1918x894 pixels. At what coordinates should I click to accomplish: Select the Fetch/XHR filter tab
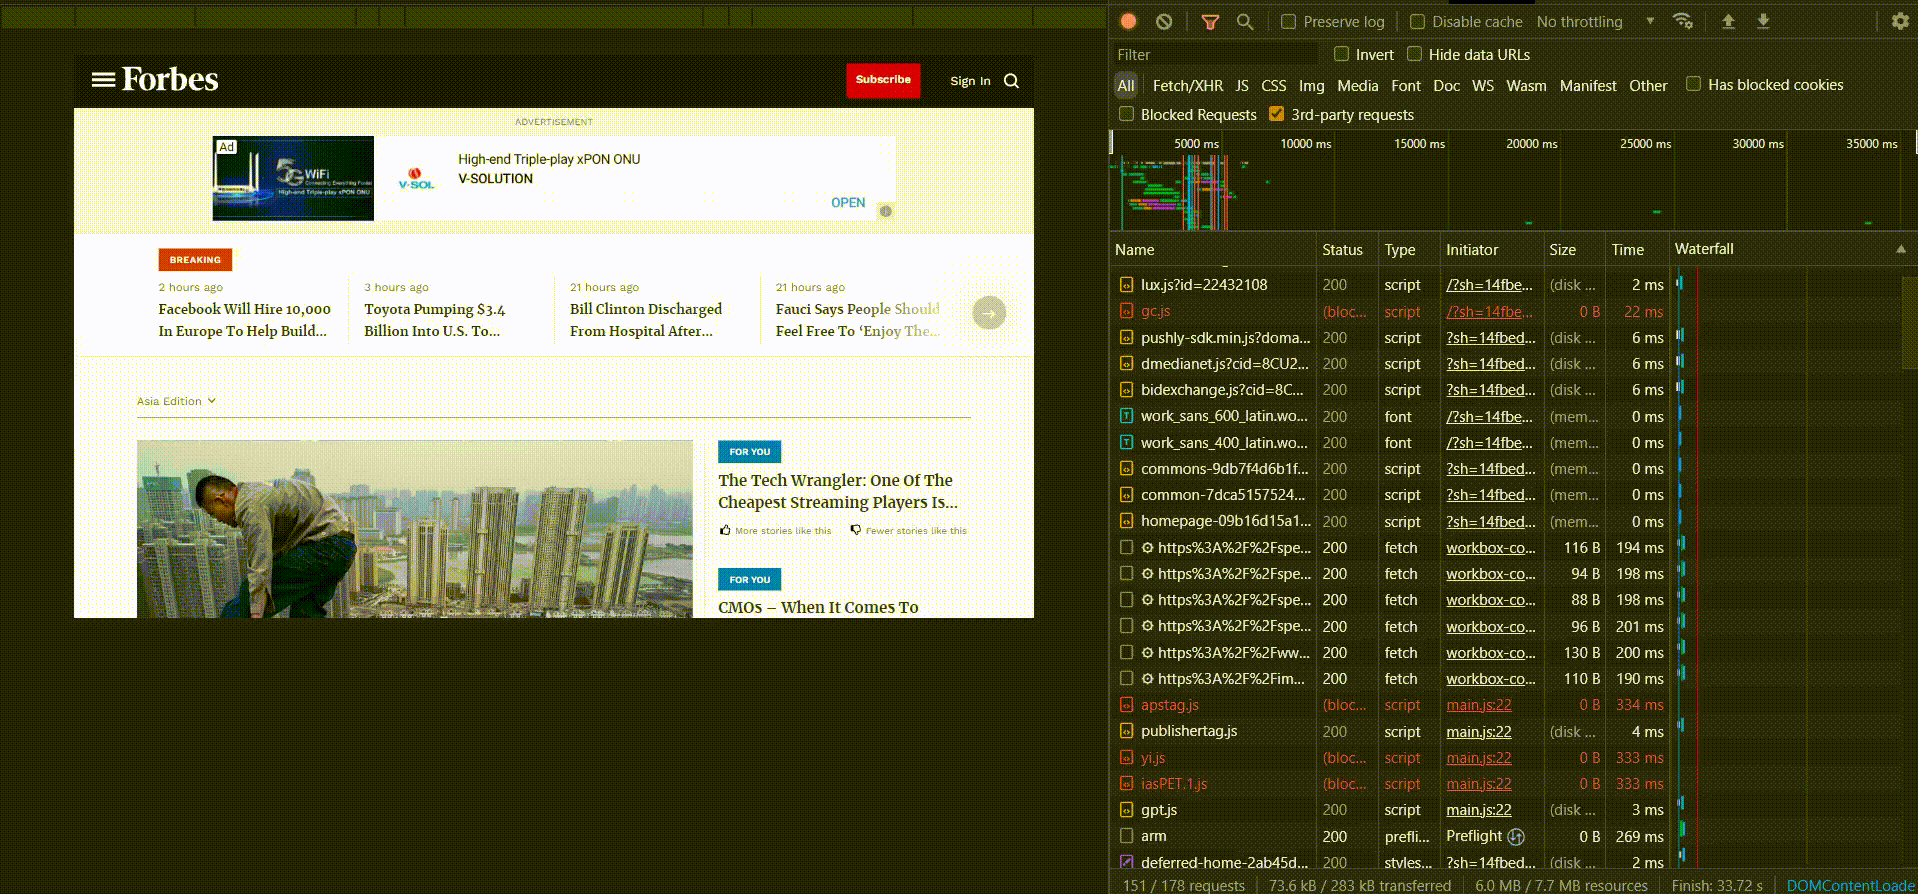point(1187,86)
